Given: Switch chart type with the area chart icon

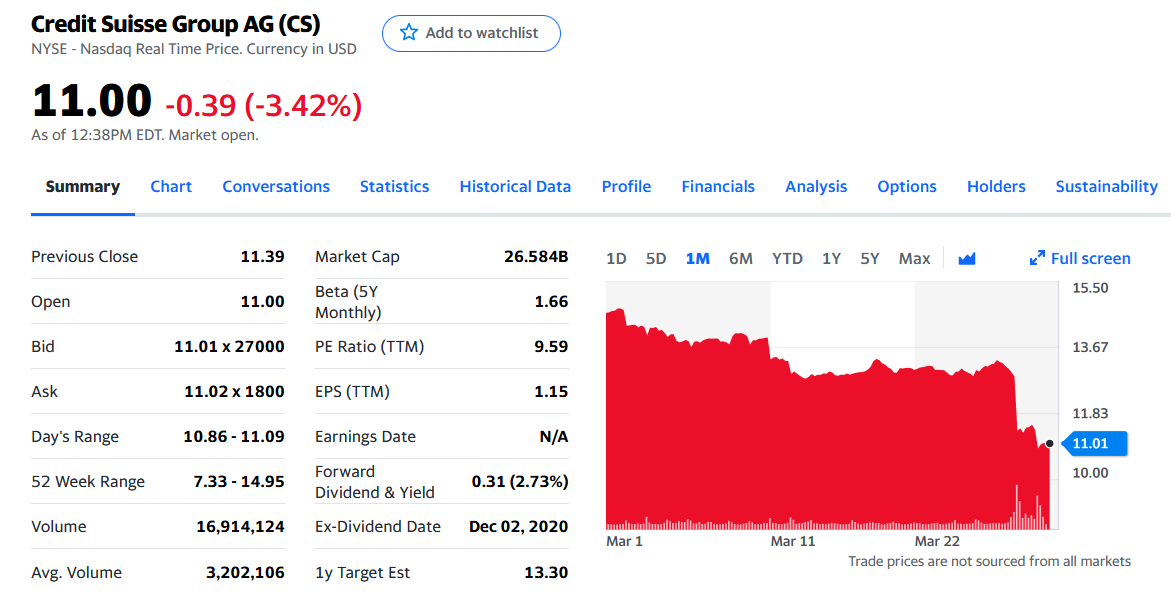Looking at the screenshot, I should [x=967, y=258].
